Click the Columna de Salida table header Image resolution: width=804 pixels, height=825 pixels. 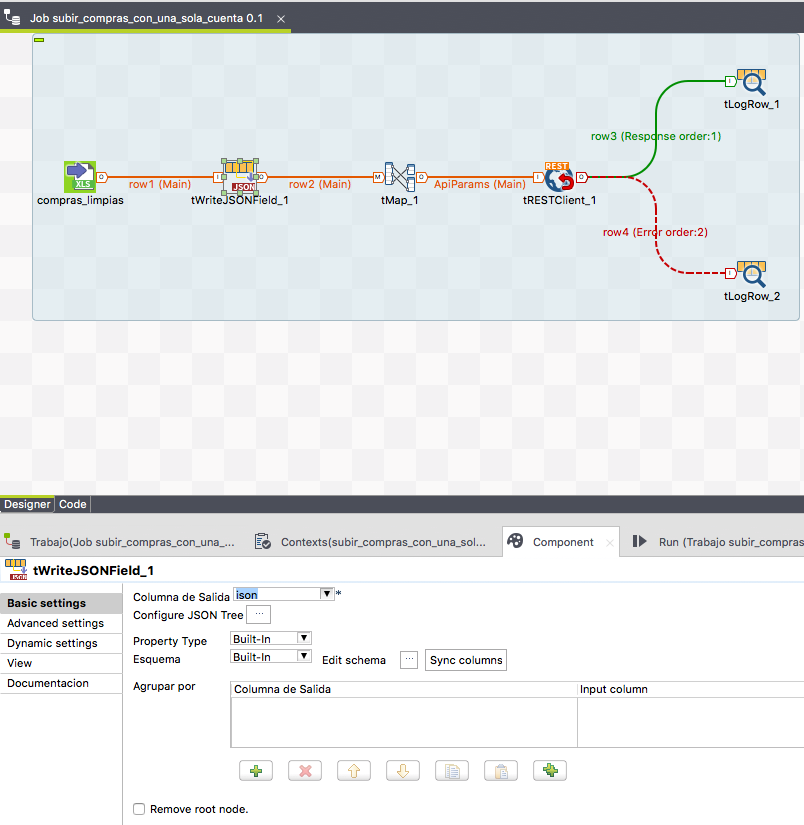(x=404, y=689)
